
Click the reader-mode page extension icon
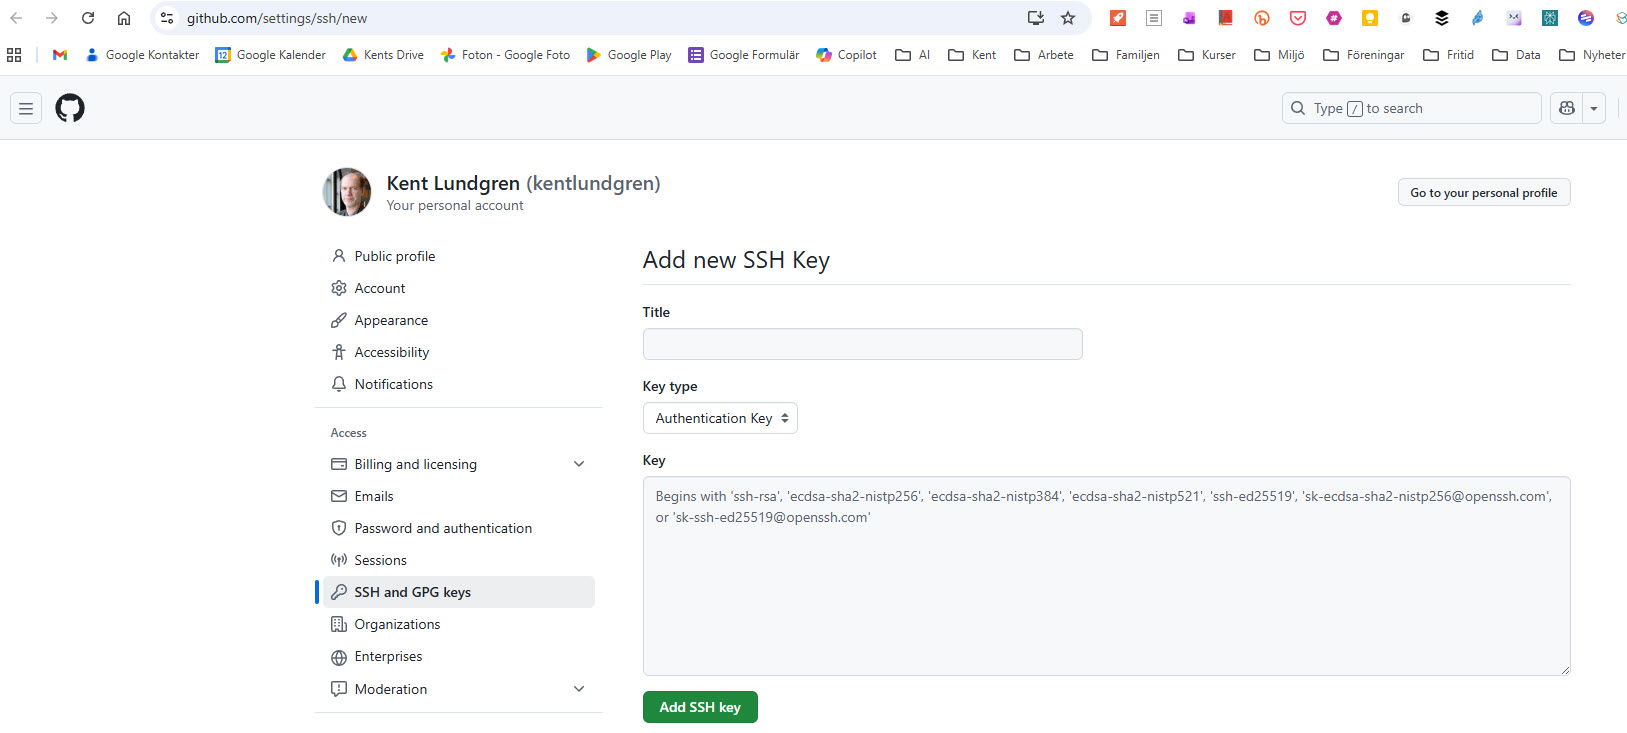point(1154,18)
